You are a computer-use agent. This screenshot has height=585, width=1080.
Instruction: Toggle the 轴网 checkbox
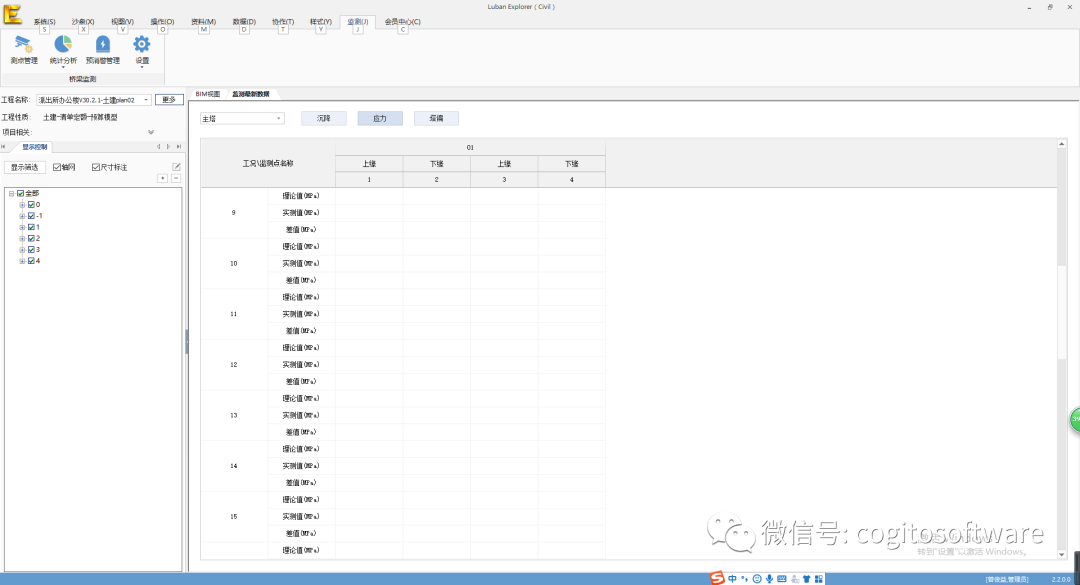pyautogui.click(x=57, y=167)
